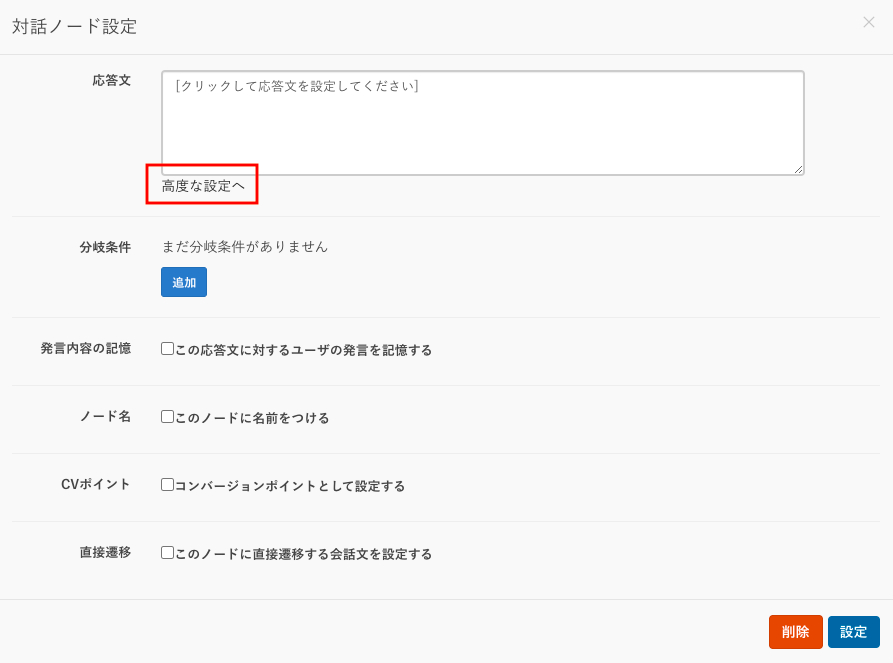Click the 応答文 field heading

pyautogui.click(x=111, y=79)
